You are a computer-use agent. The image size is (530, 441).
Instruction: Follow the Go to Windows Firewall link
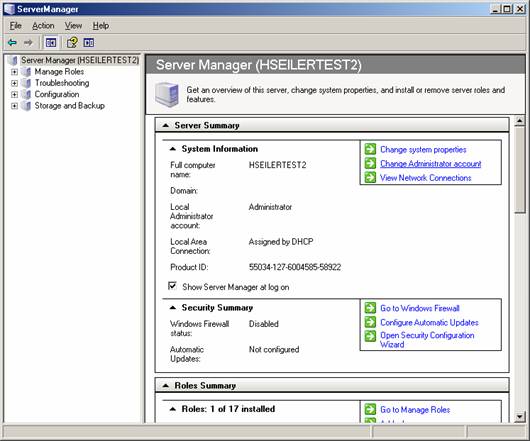click(x=420, y=308)
